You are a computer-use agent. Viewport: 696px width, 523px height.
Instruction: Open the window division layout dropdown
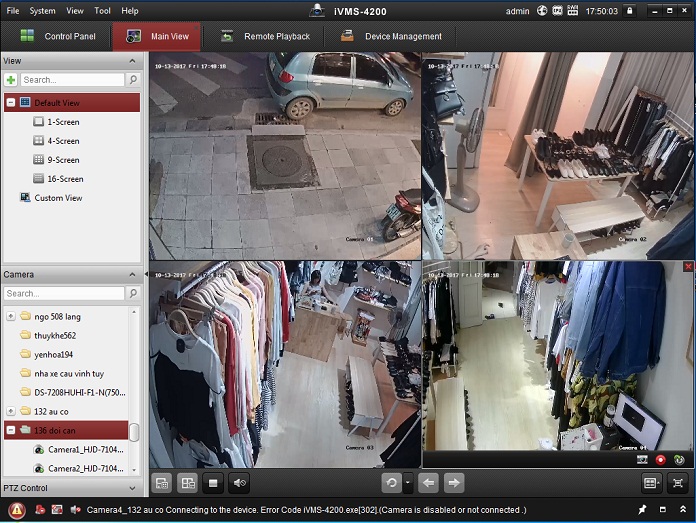(652, 483)
